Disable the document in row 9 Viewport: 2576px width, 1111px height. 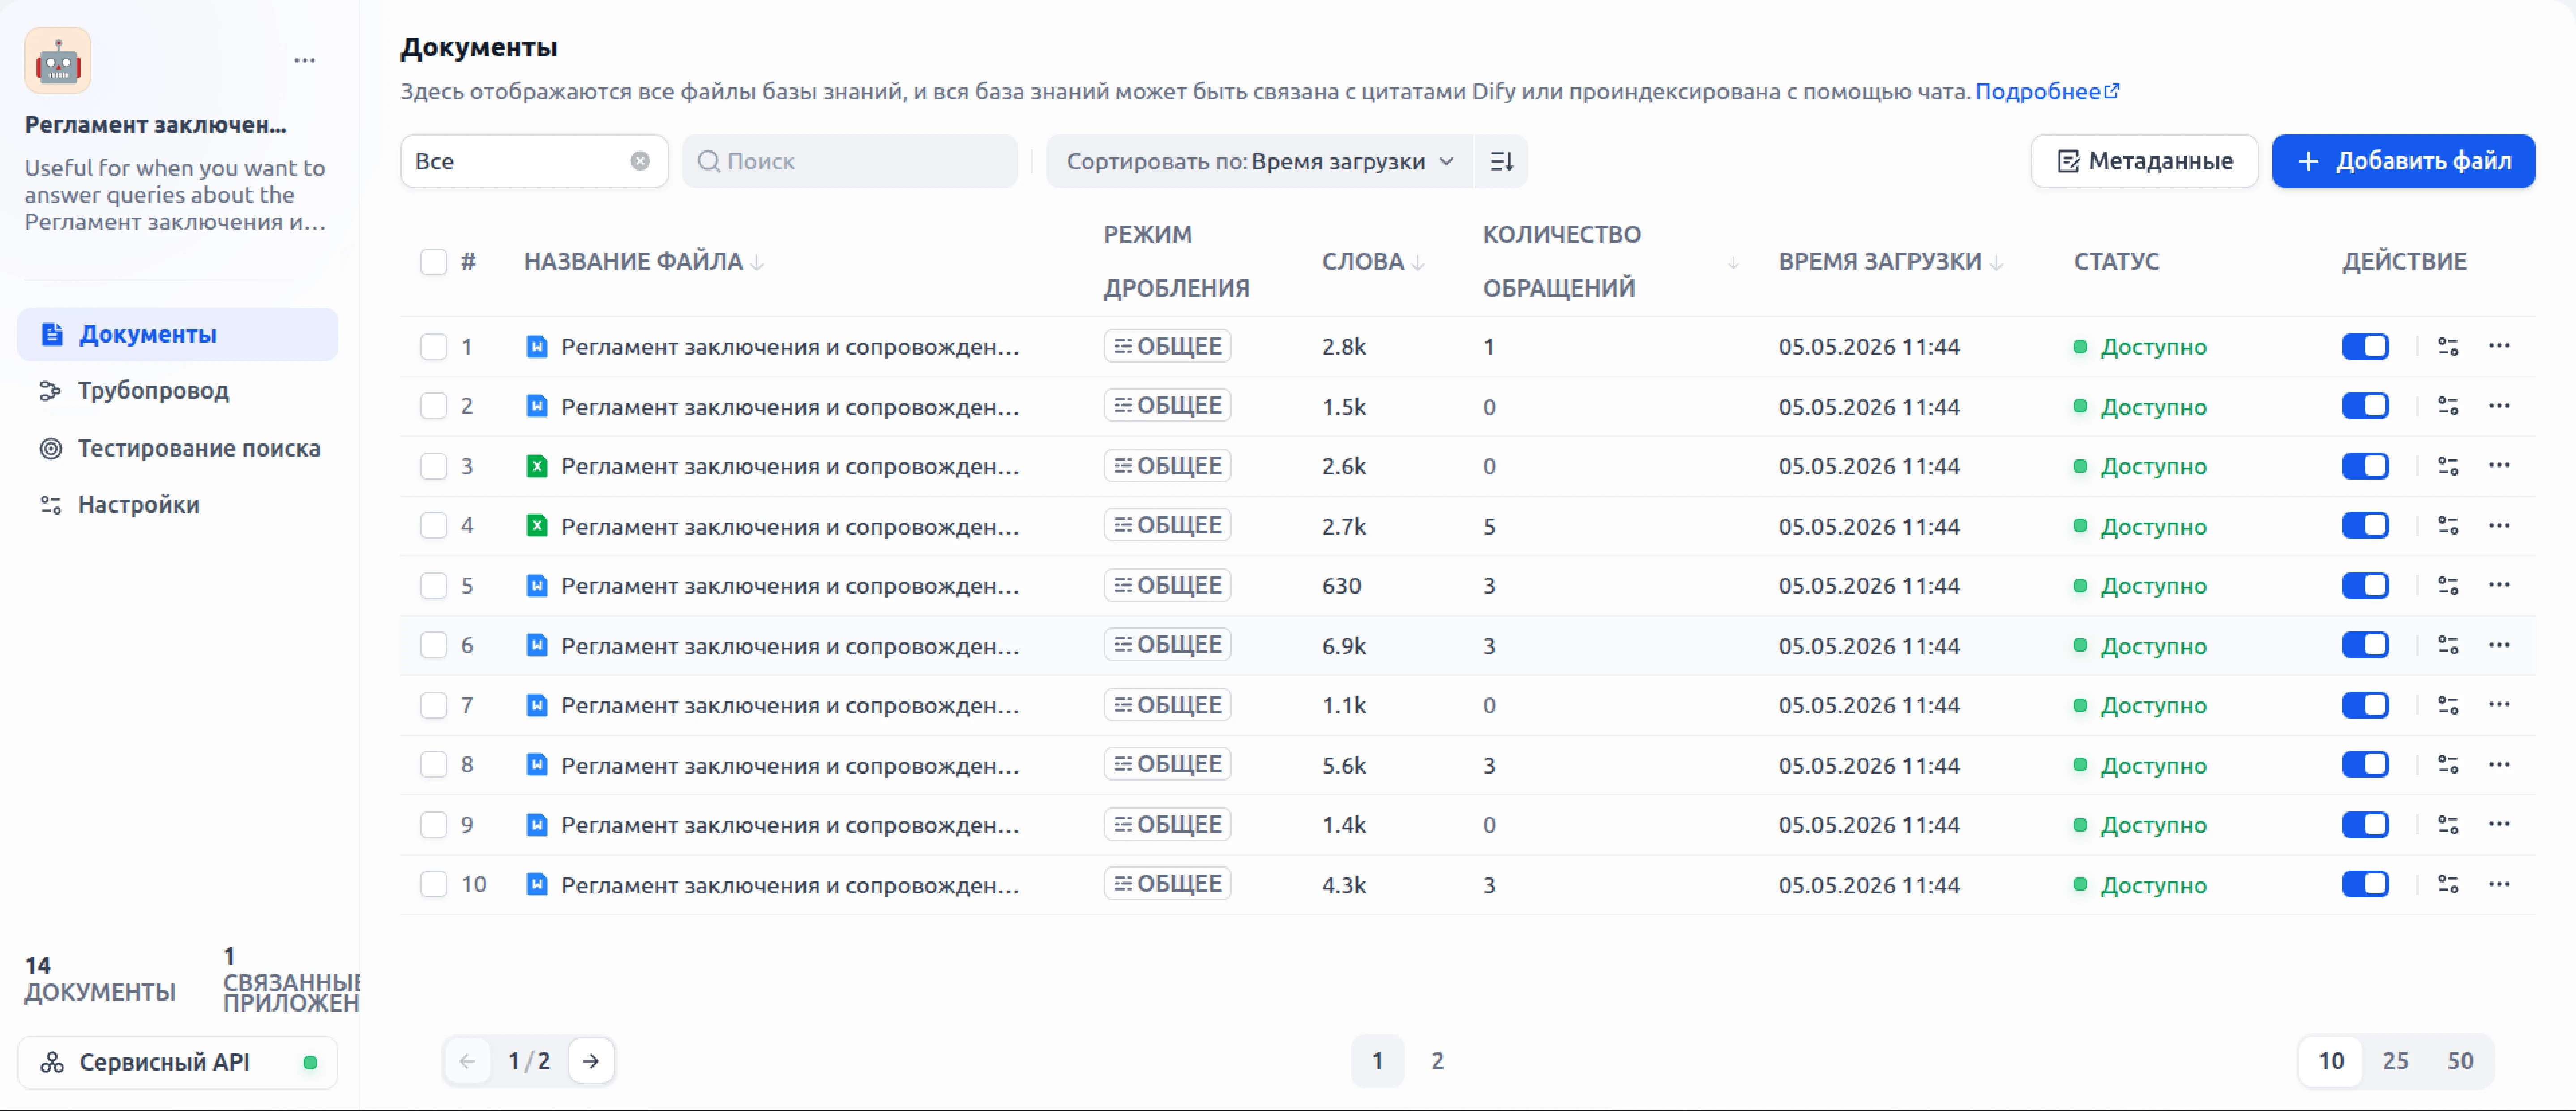2365,824
